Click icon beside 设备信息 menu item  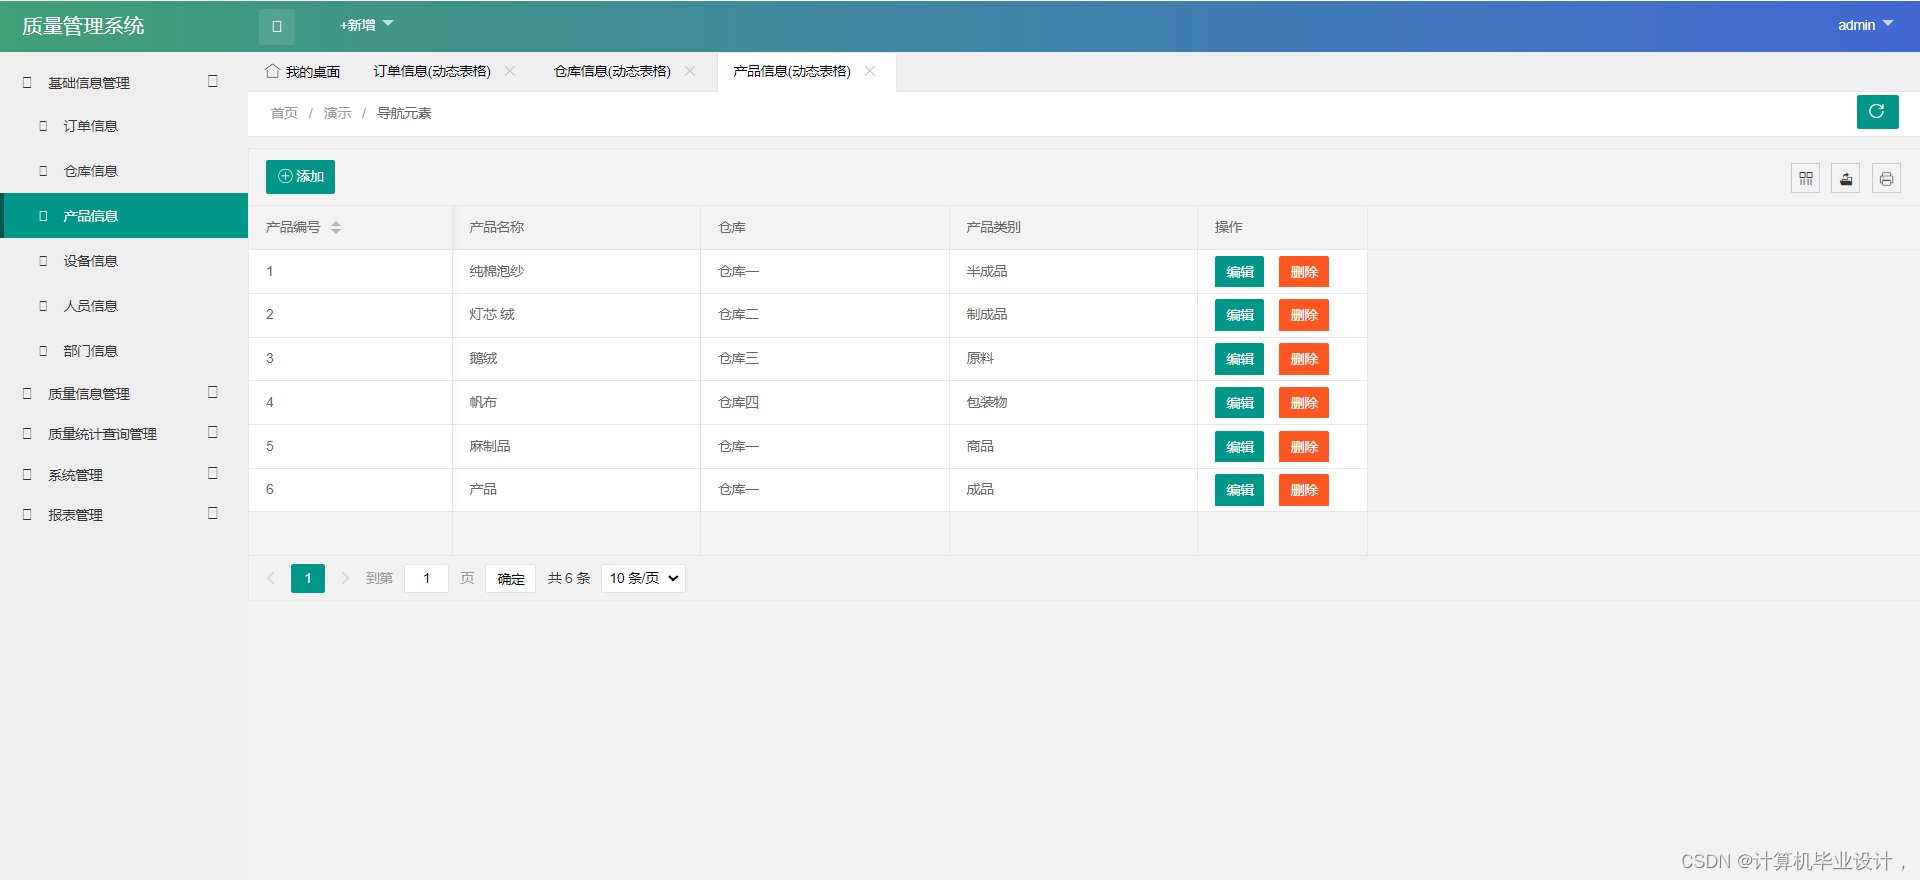[43, 261]
